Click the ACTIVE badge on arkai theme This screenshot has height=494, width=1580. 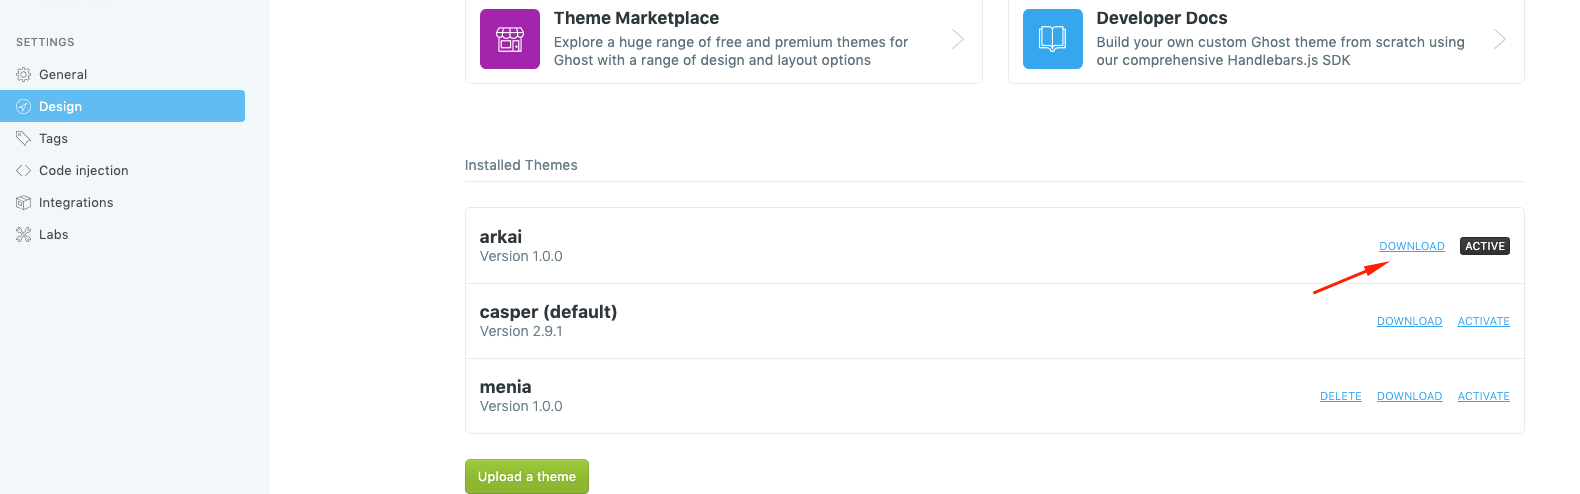(x=1485, y=246)
